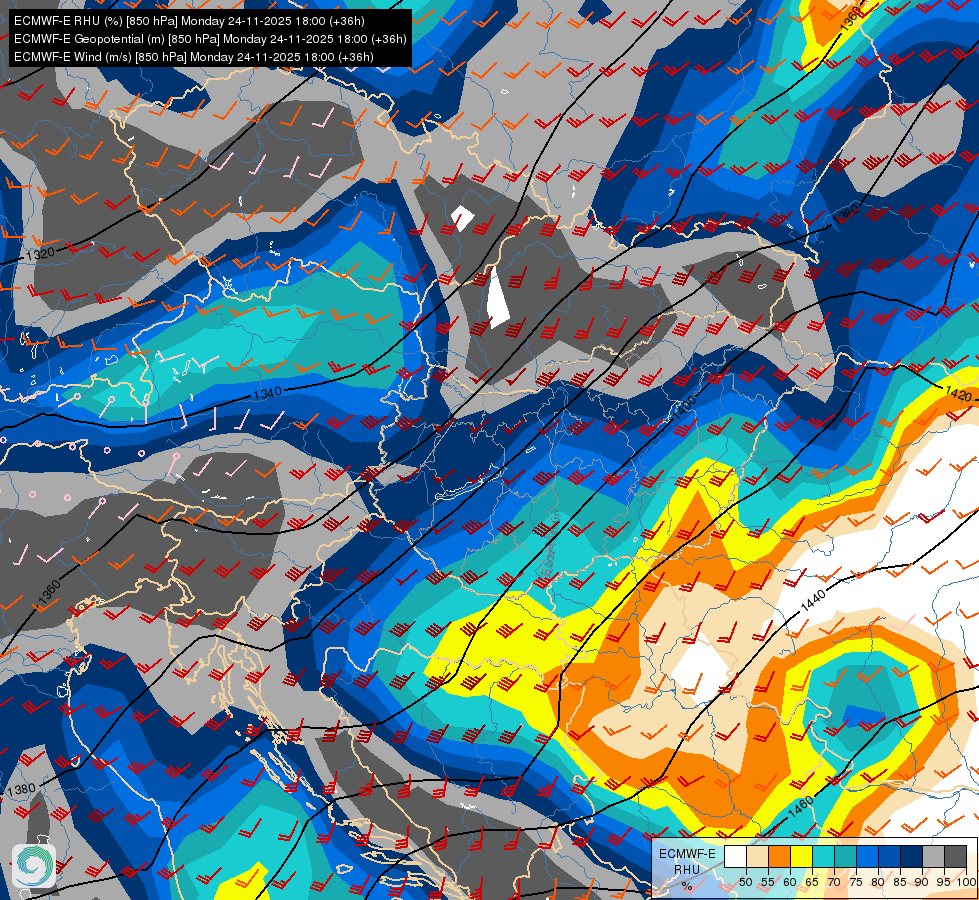This screenshot has height=900, width=979.
Task: Select the beige 50–55% legend swatch
Action: 757,857
